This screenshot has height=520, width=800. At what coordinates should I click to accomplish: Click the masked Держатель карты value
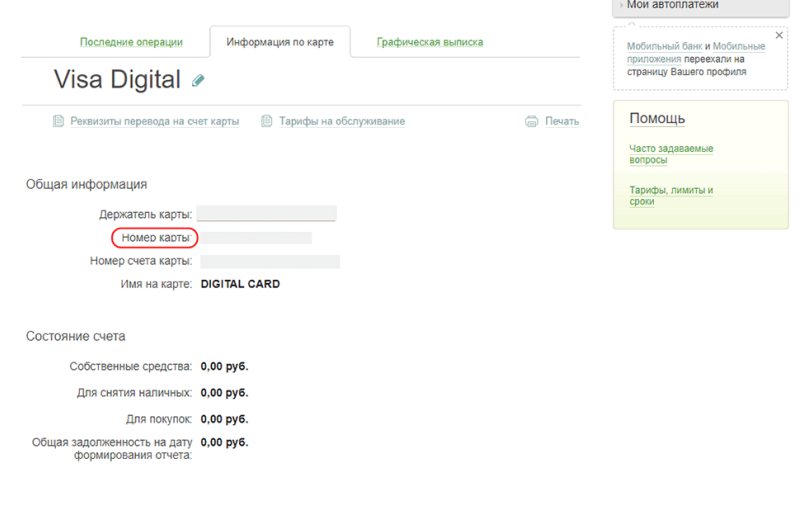pyautogui.click(x=266, y=214)
